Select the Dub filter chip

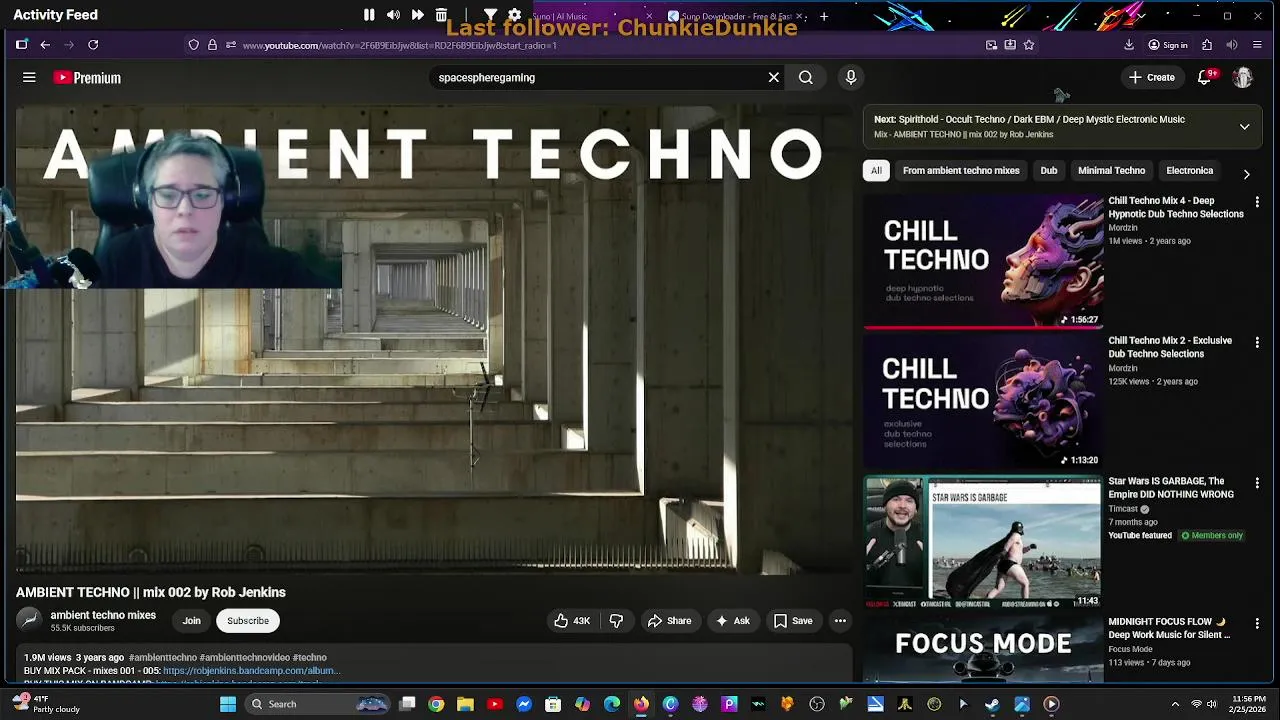(x=1049, y=170)
